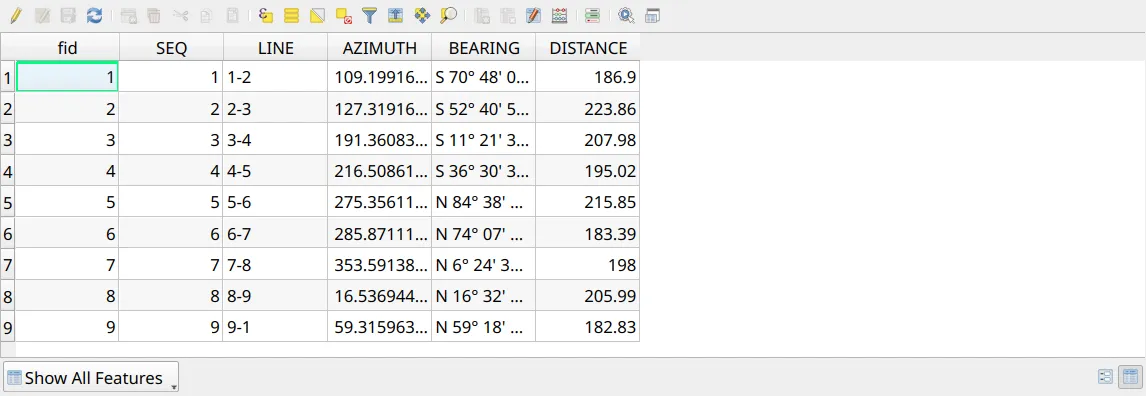Click the BEARING cell N 6° 24'
1146x396 pixels.
tap(484, 265)
